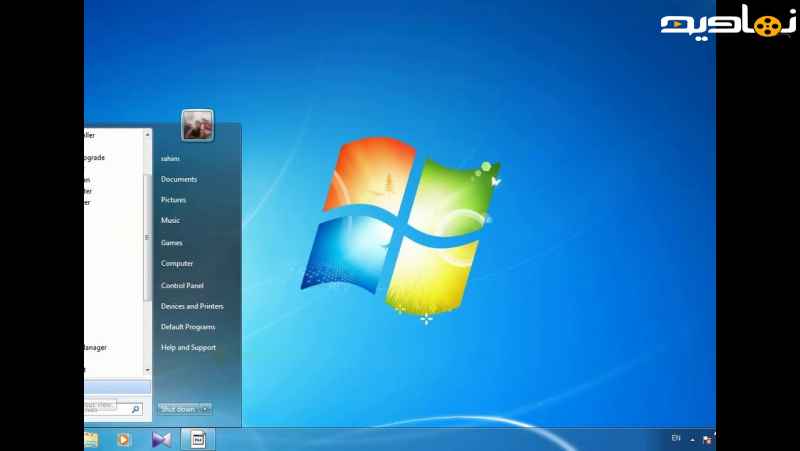The width and height of the screenshot is (800, 451).
Task: Click the Shut down button
Action: (x=178, y=409)
